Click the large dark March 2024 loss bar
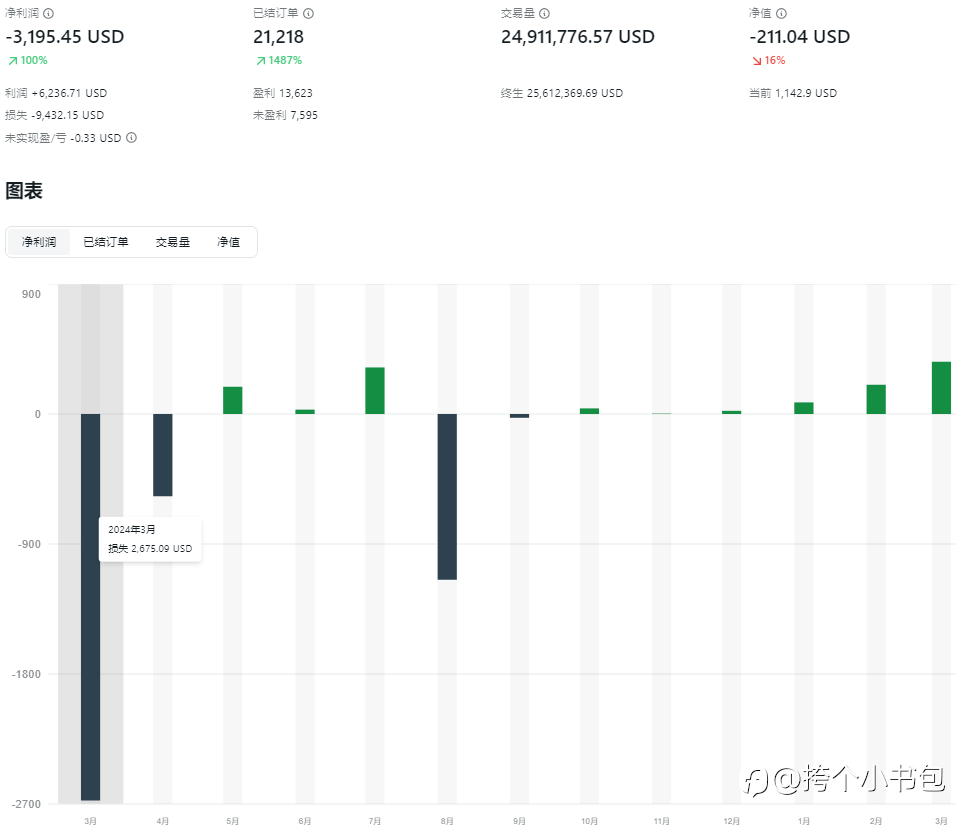The height and width of the screenshot is (829, 956). coord(90,650)
